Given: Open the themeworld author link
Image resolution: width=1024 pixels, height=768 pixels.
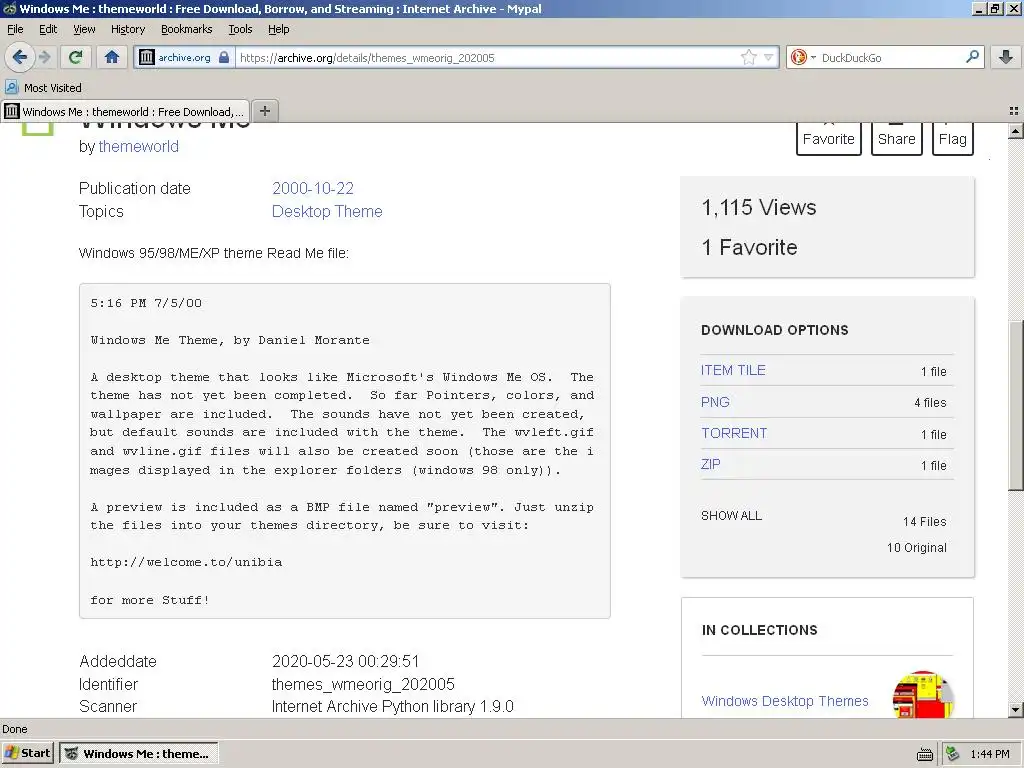Looking at the screenshot, I should tap(138, 146).
